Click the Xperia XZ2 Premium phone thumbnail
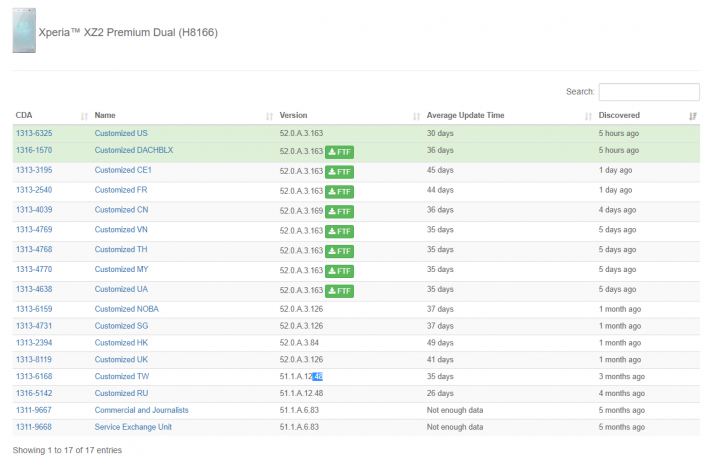Screen dimensions: 720x470 24,31
